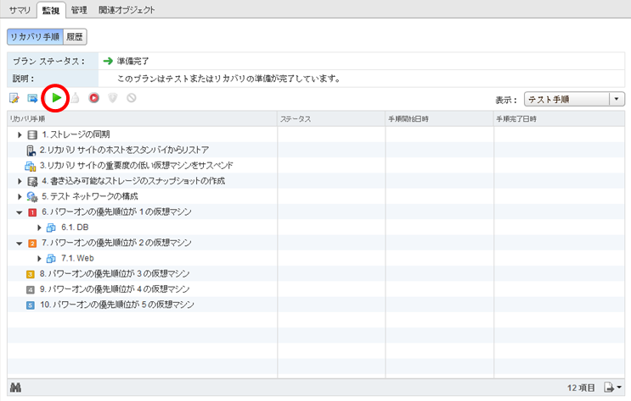Click the 7.1. Web text

coord(77,258)
